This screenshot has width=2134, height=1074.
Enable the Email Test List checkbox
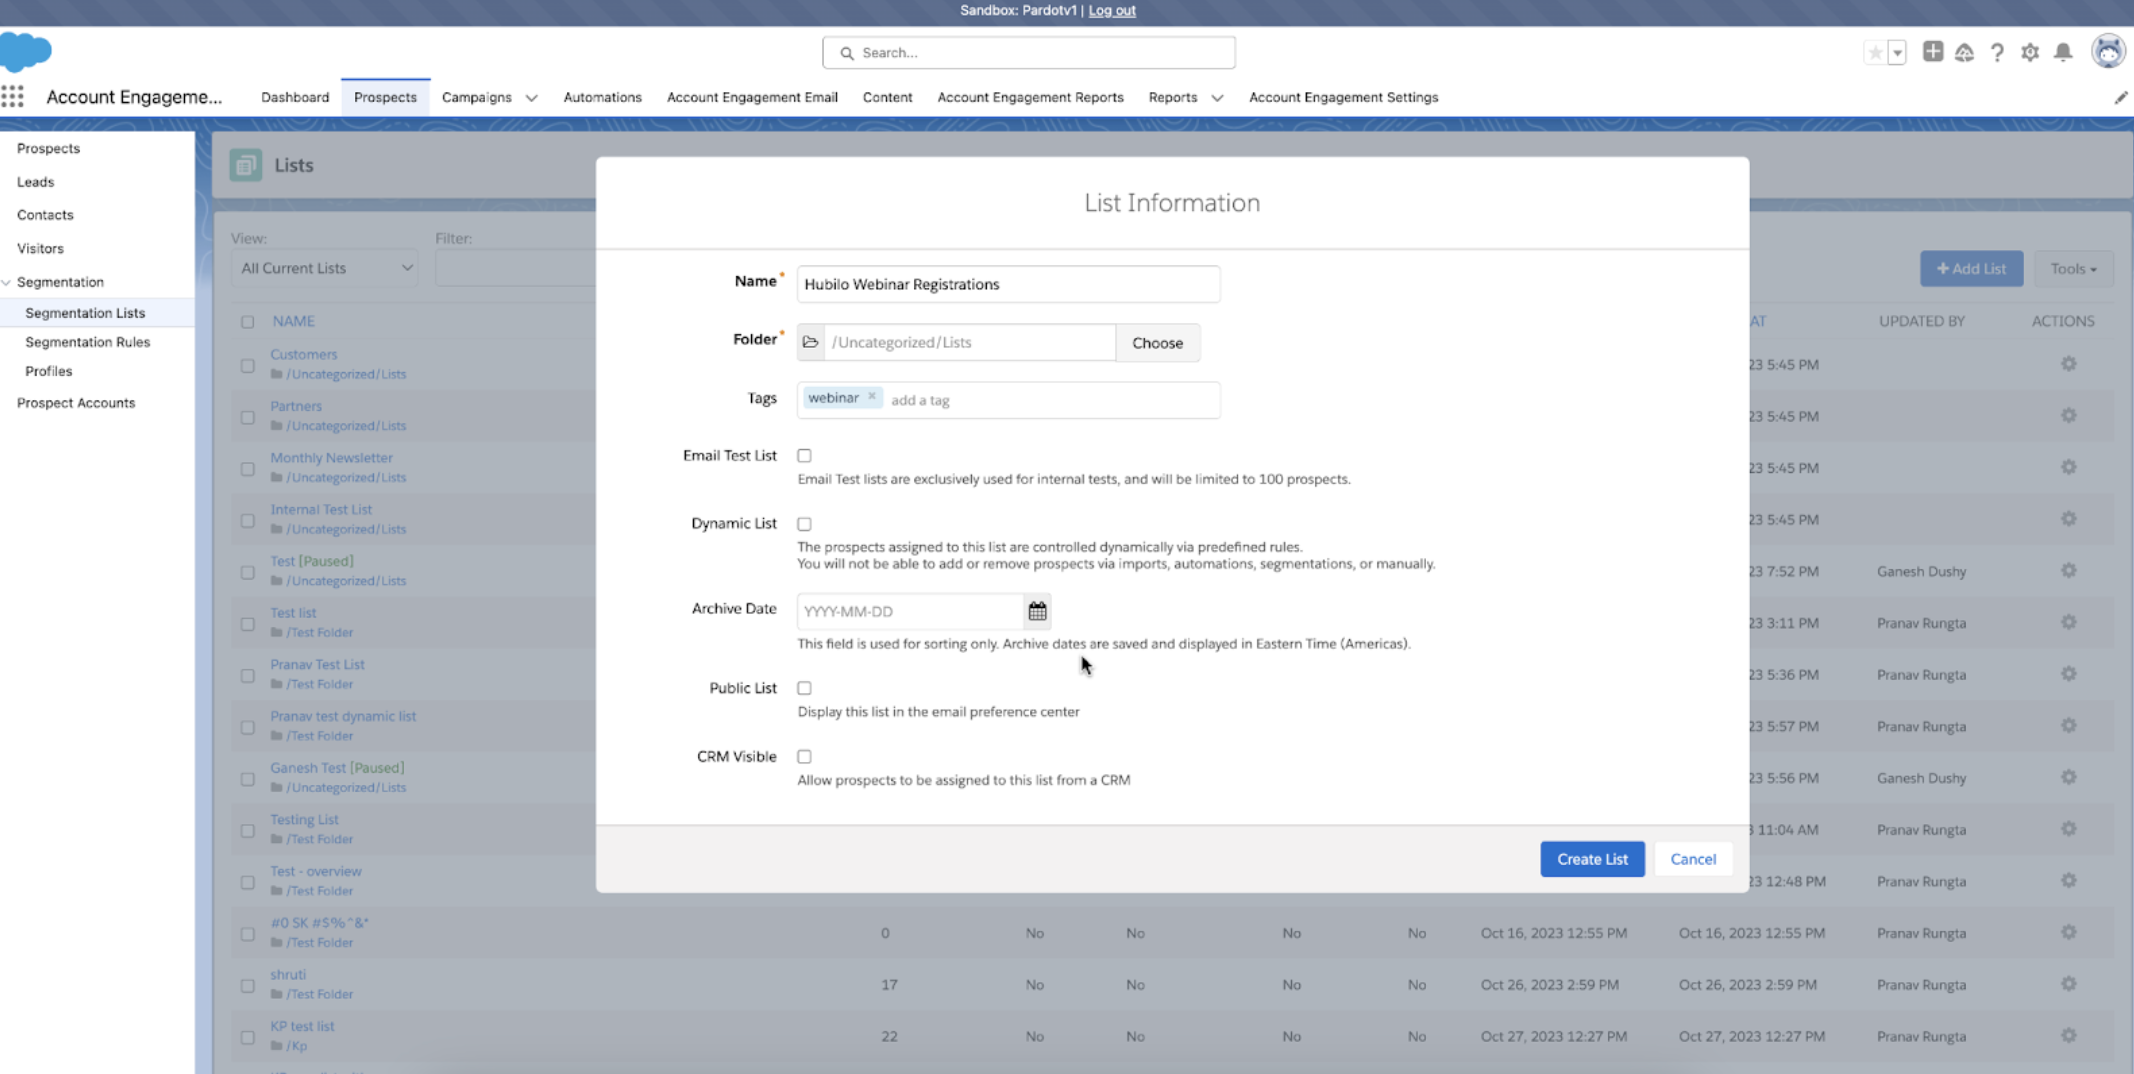pos(804,455)
